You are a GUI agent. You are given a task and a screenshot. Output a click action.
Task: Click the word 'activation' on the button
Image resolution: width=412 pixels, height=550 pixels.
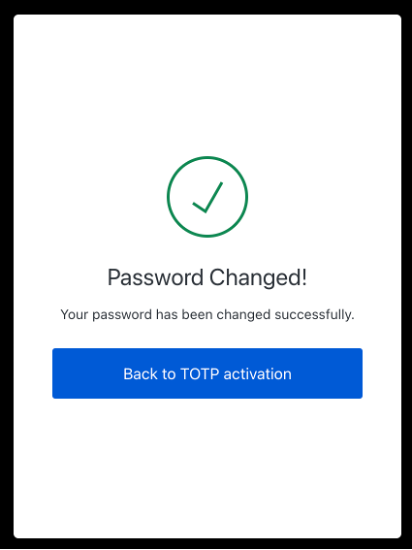coord(258,374)
